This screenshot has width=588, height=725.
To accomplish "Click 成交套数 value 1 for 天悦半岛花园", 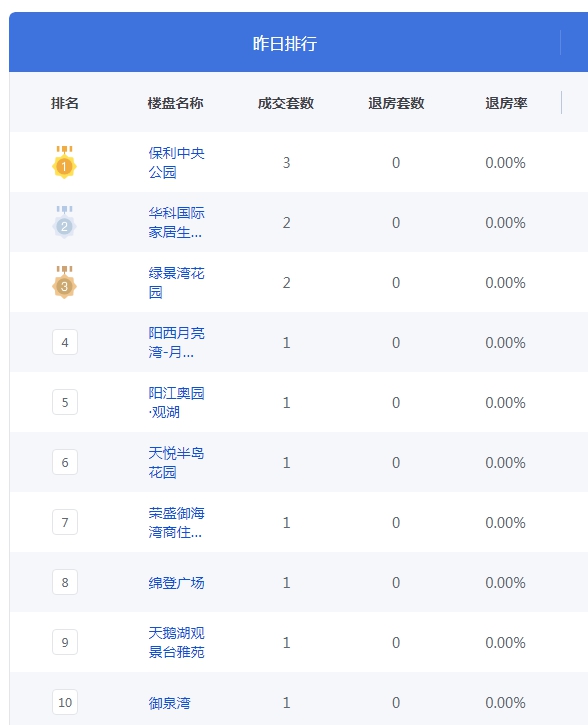I will point(287,463).
